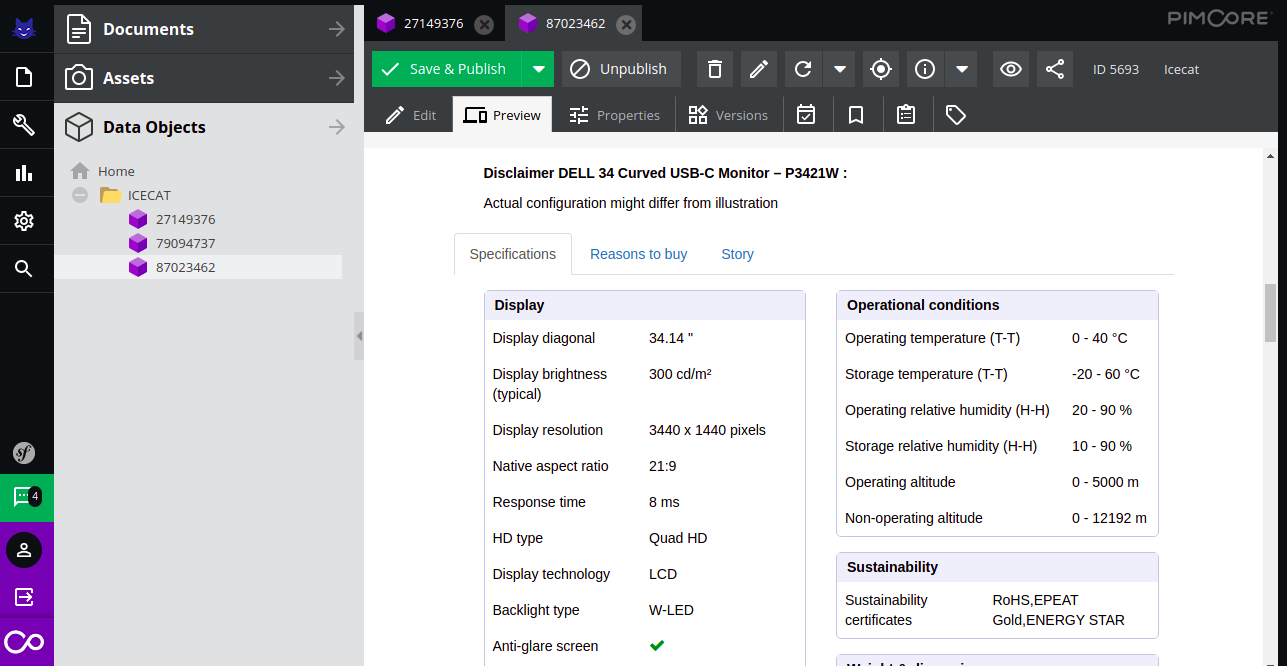Click the Data Objects panel arrow
1287x666 pixels.
point(337,127)
